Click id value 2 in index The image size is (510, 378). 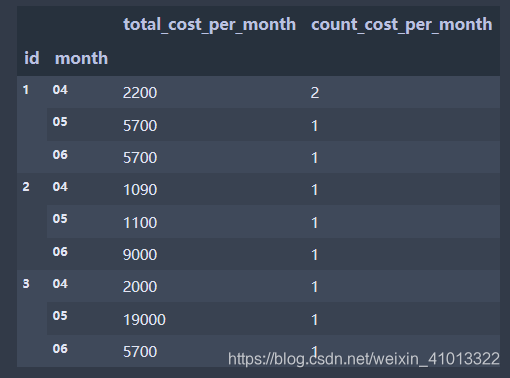pos(26,187)
